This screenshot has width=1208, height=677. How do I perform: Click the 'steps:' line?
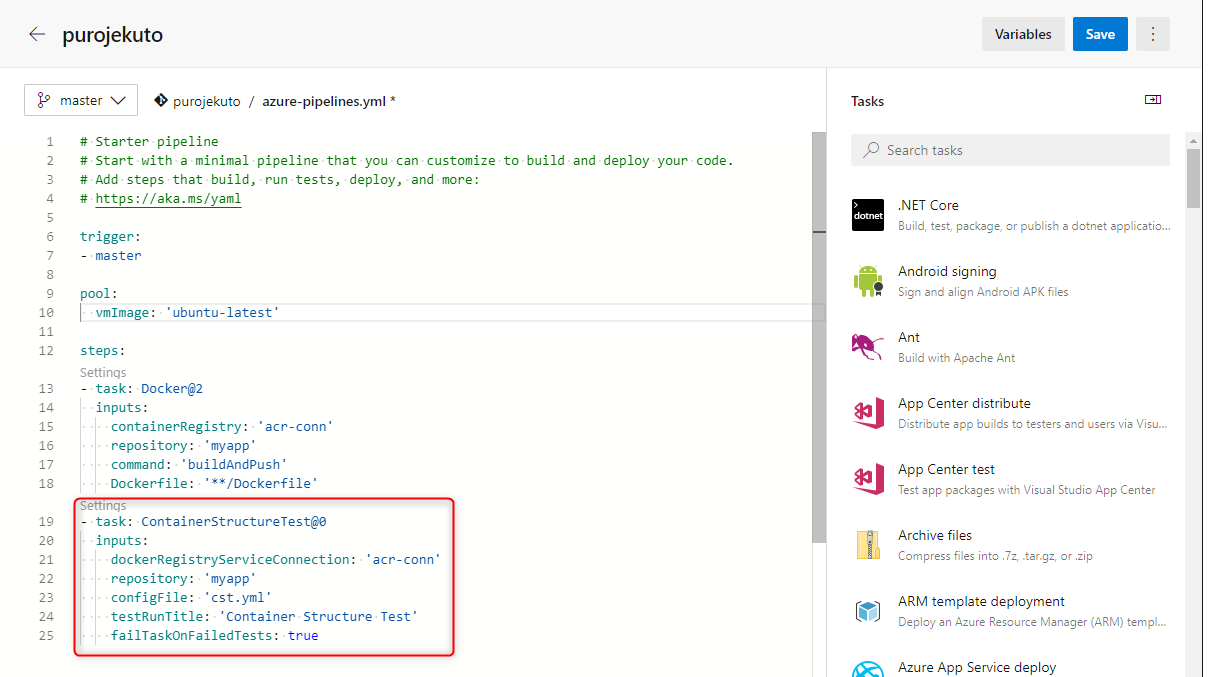coord(103,350)
